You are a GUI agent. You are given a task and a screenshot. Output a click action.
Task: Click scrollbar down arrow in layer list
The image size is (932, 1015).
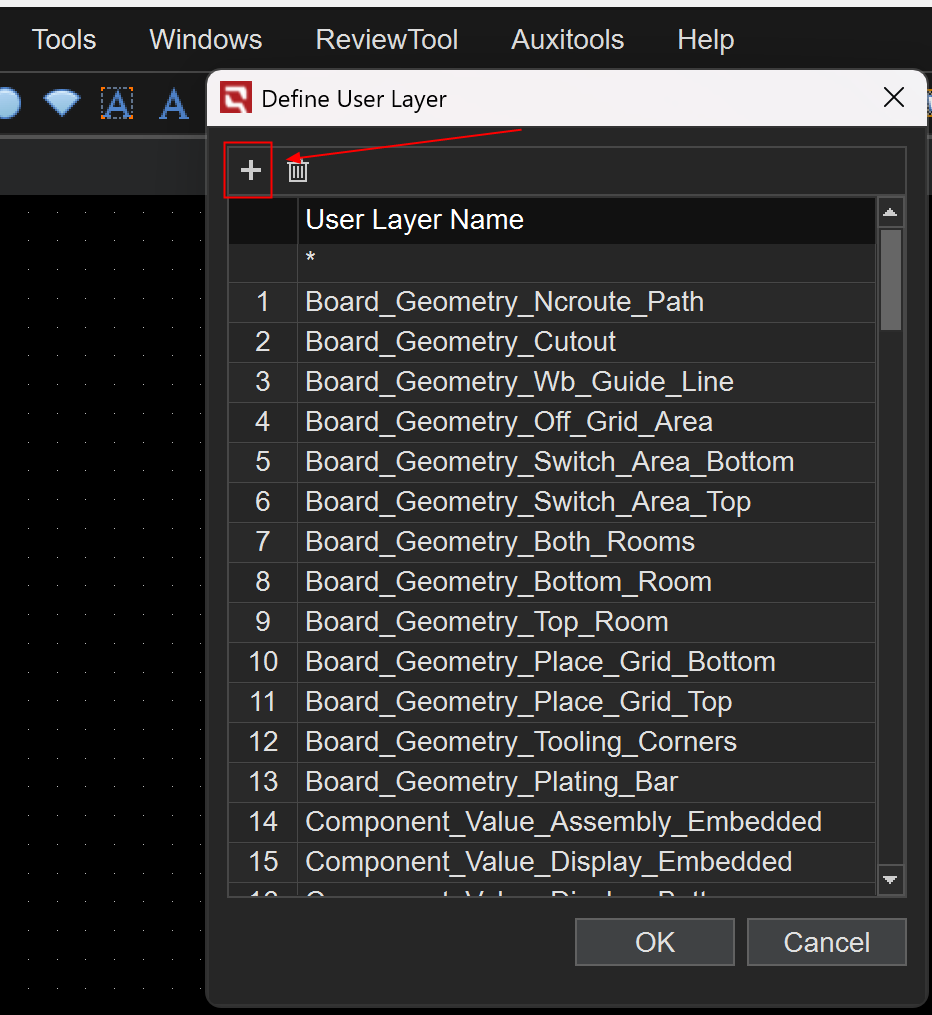click(x=890, y=880)
